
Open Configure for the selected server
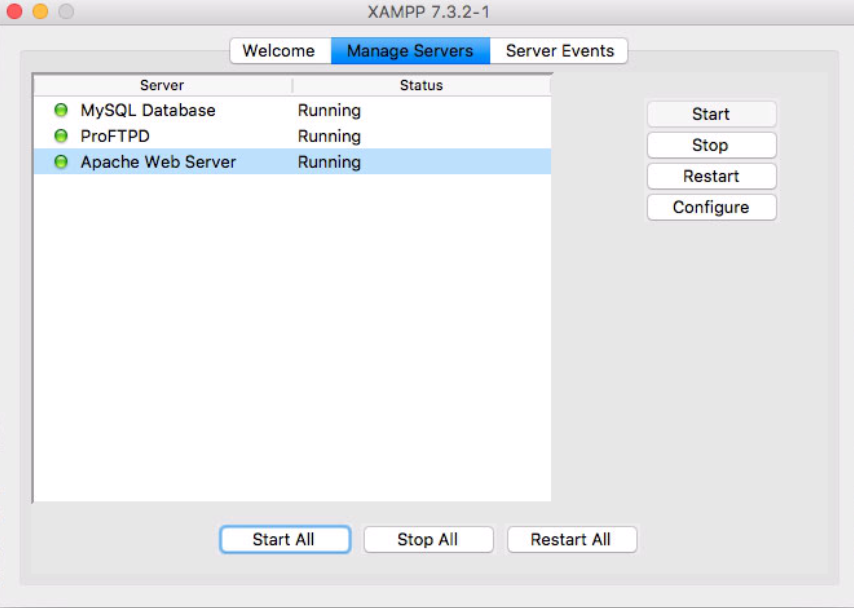711,207
